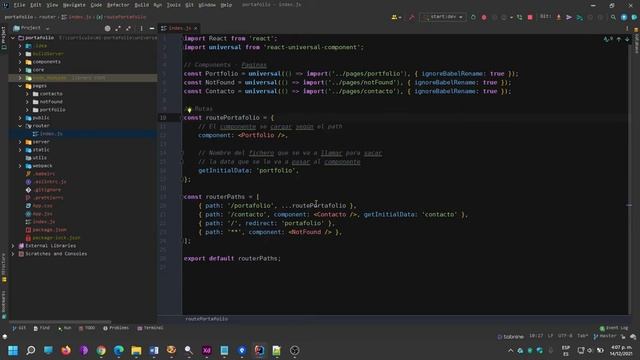Image resolution: width=640 pixels, height=360 pixels.
Task: Open the Refactor menu
Action: (x=118, y=5)
